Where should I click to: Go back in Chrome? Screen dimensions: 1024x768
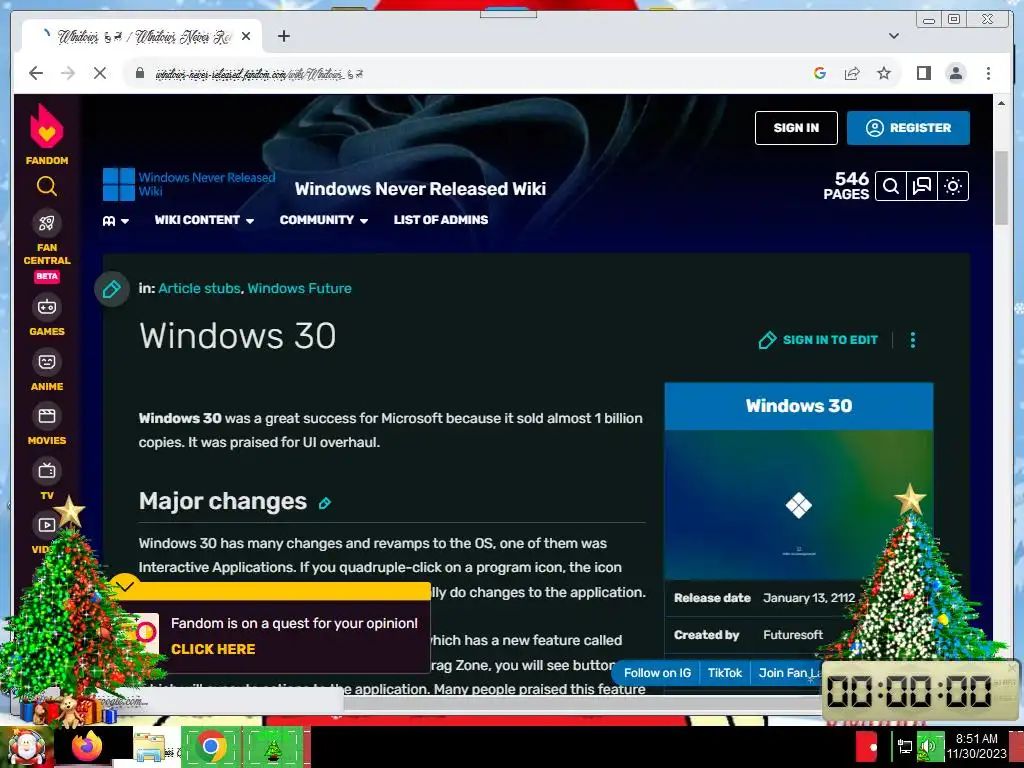(x=36, y=73)
